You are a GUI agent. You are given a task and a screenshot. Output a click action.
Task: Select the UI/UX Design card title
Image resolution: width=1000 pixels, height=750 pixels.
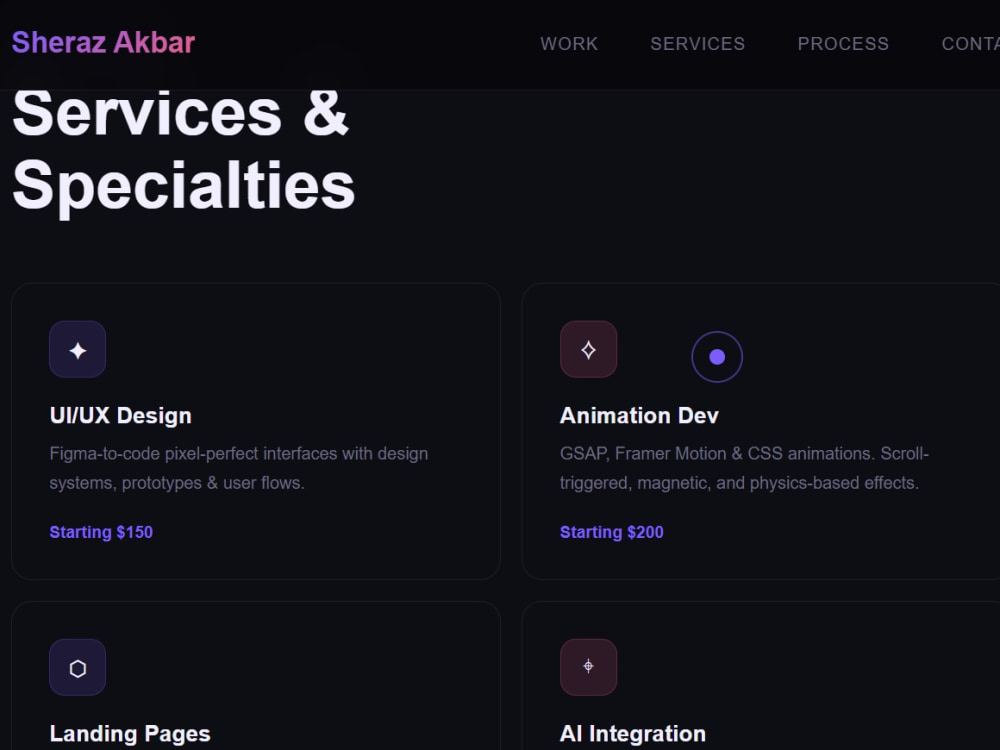tap(121, 416)
